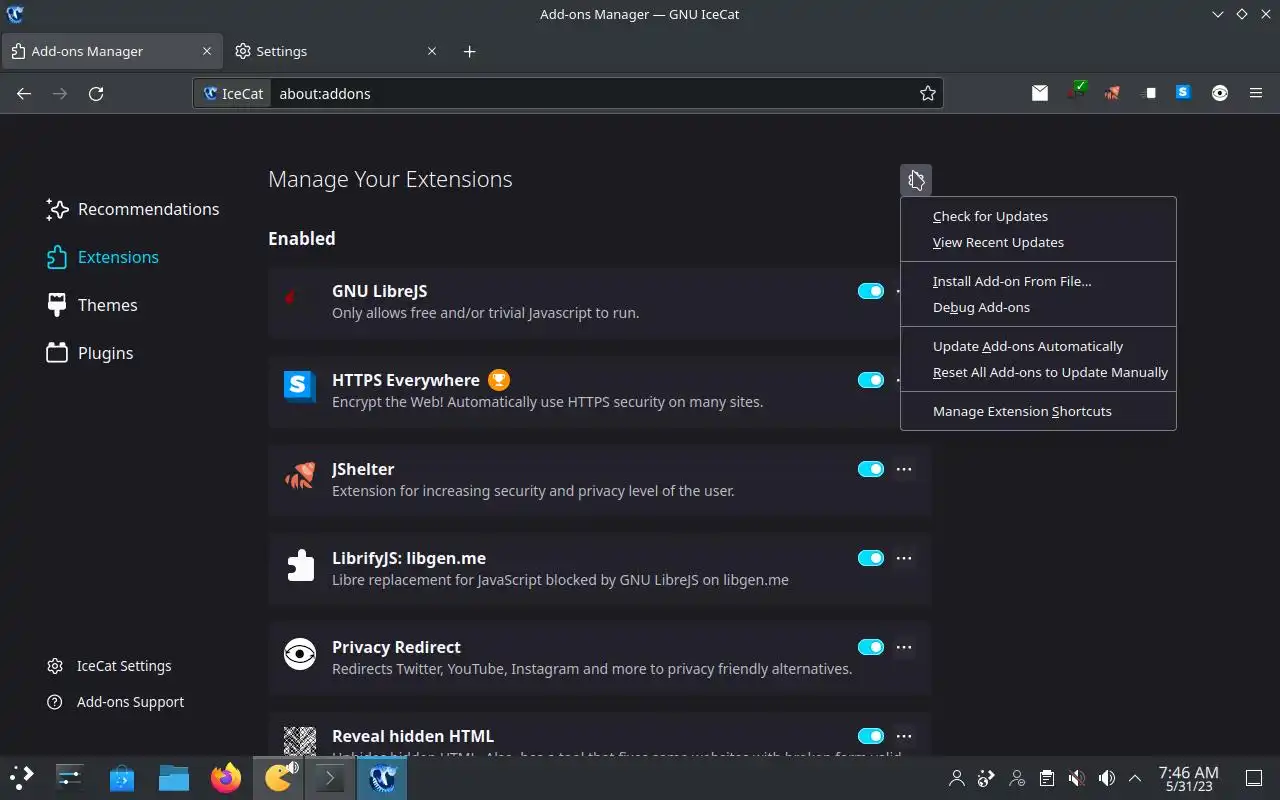Viewport: 1280px width, 800px height.
Task: Select Check for Updates menu item
Action: click(x=1038, y=216)
